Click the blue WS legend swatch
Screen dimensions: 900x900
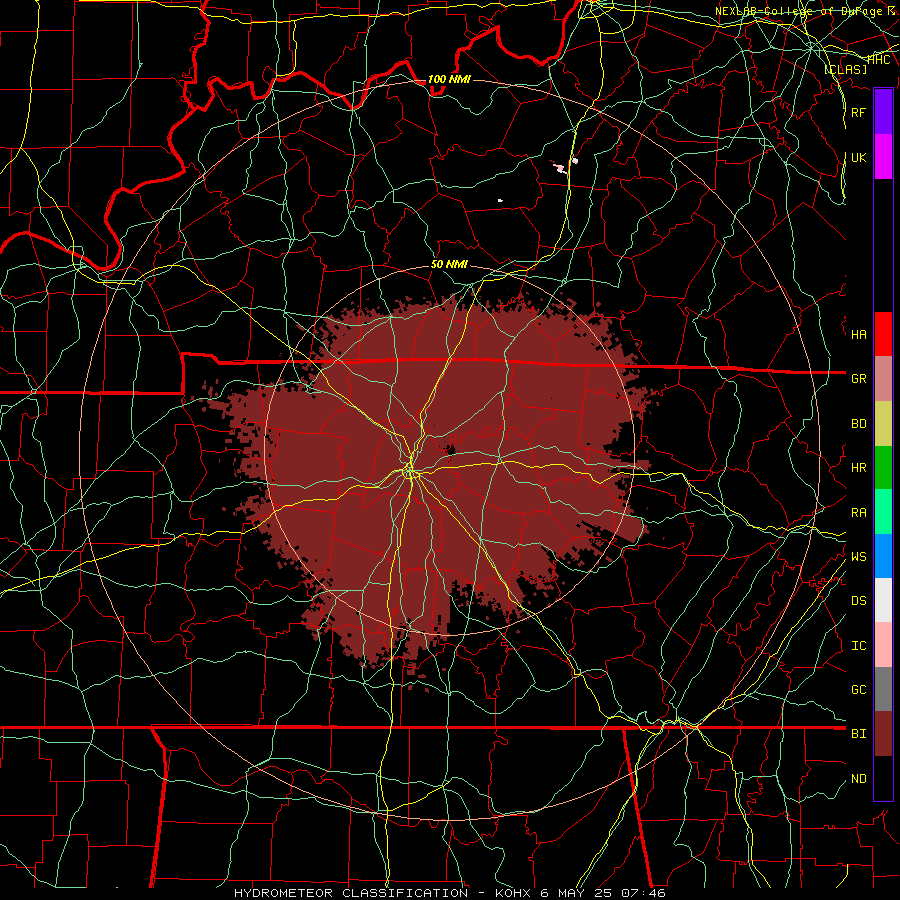pyautogui.click(x=883, y=556)
